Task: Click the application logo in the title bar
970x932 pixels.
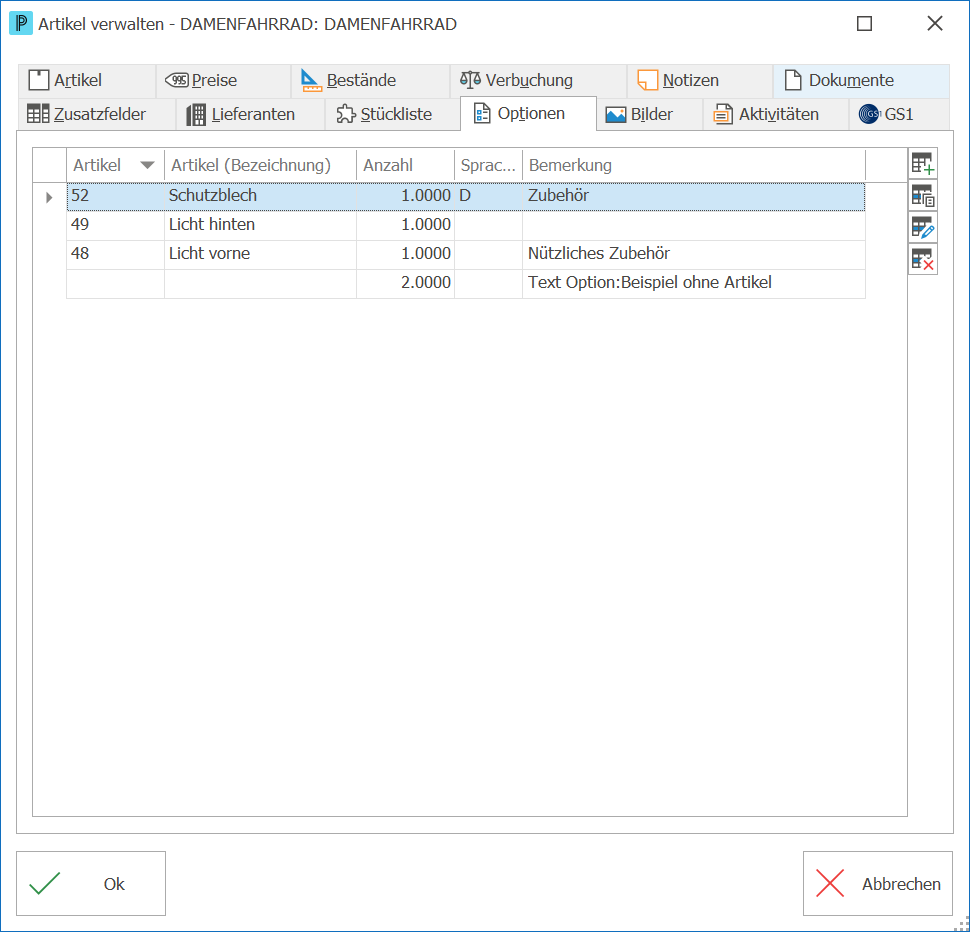Action: [21, 24]
